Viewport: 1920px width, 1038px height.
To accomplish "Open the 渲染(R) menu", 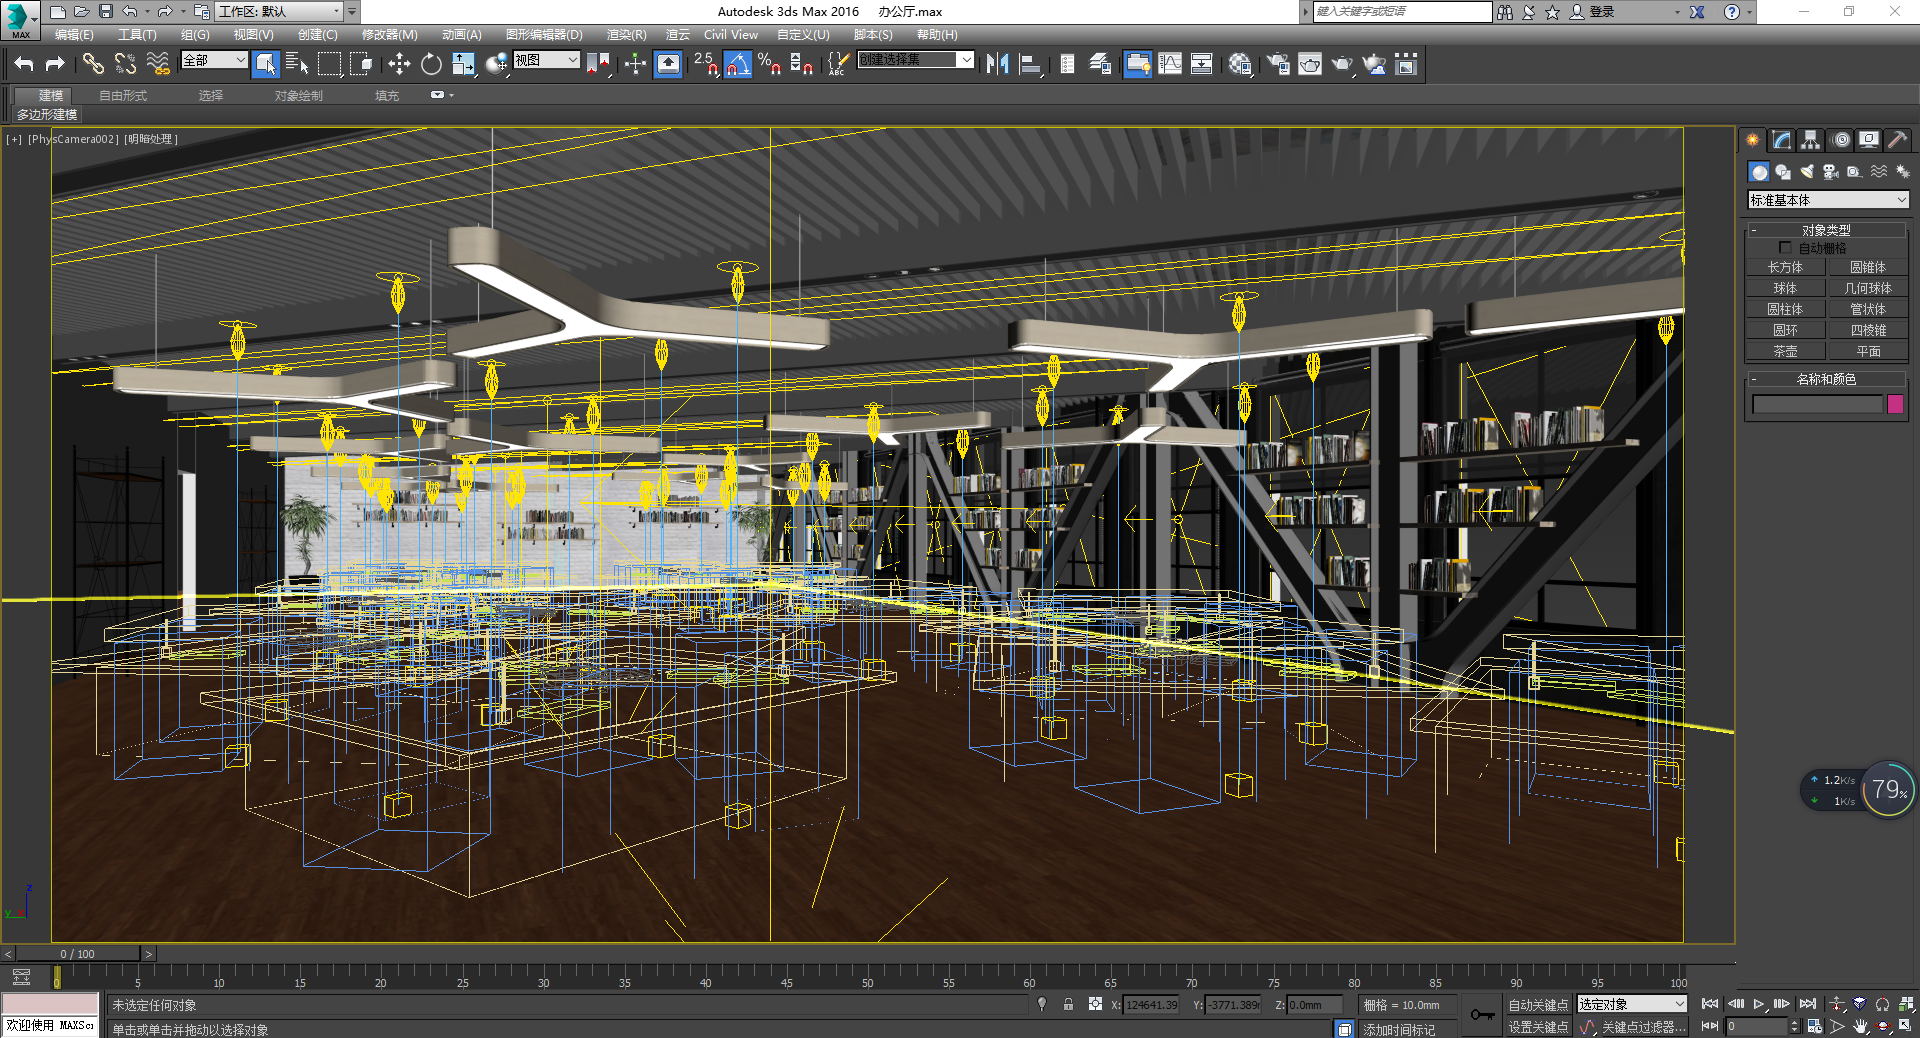I will 626,34.
